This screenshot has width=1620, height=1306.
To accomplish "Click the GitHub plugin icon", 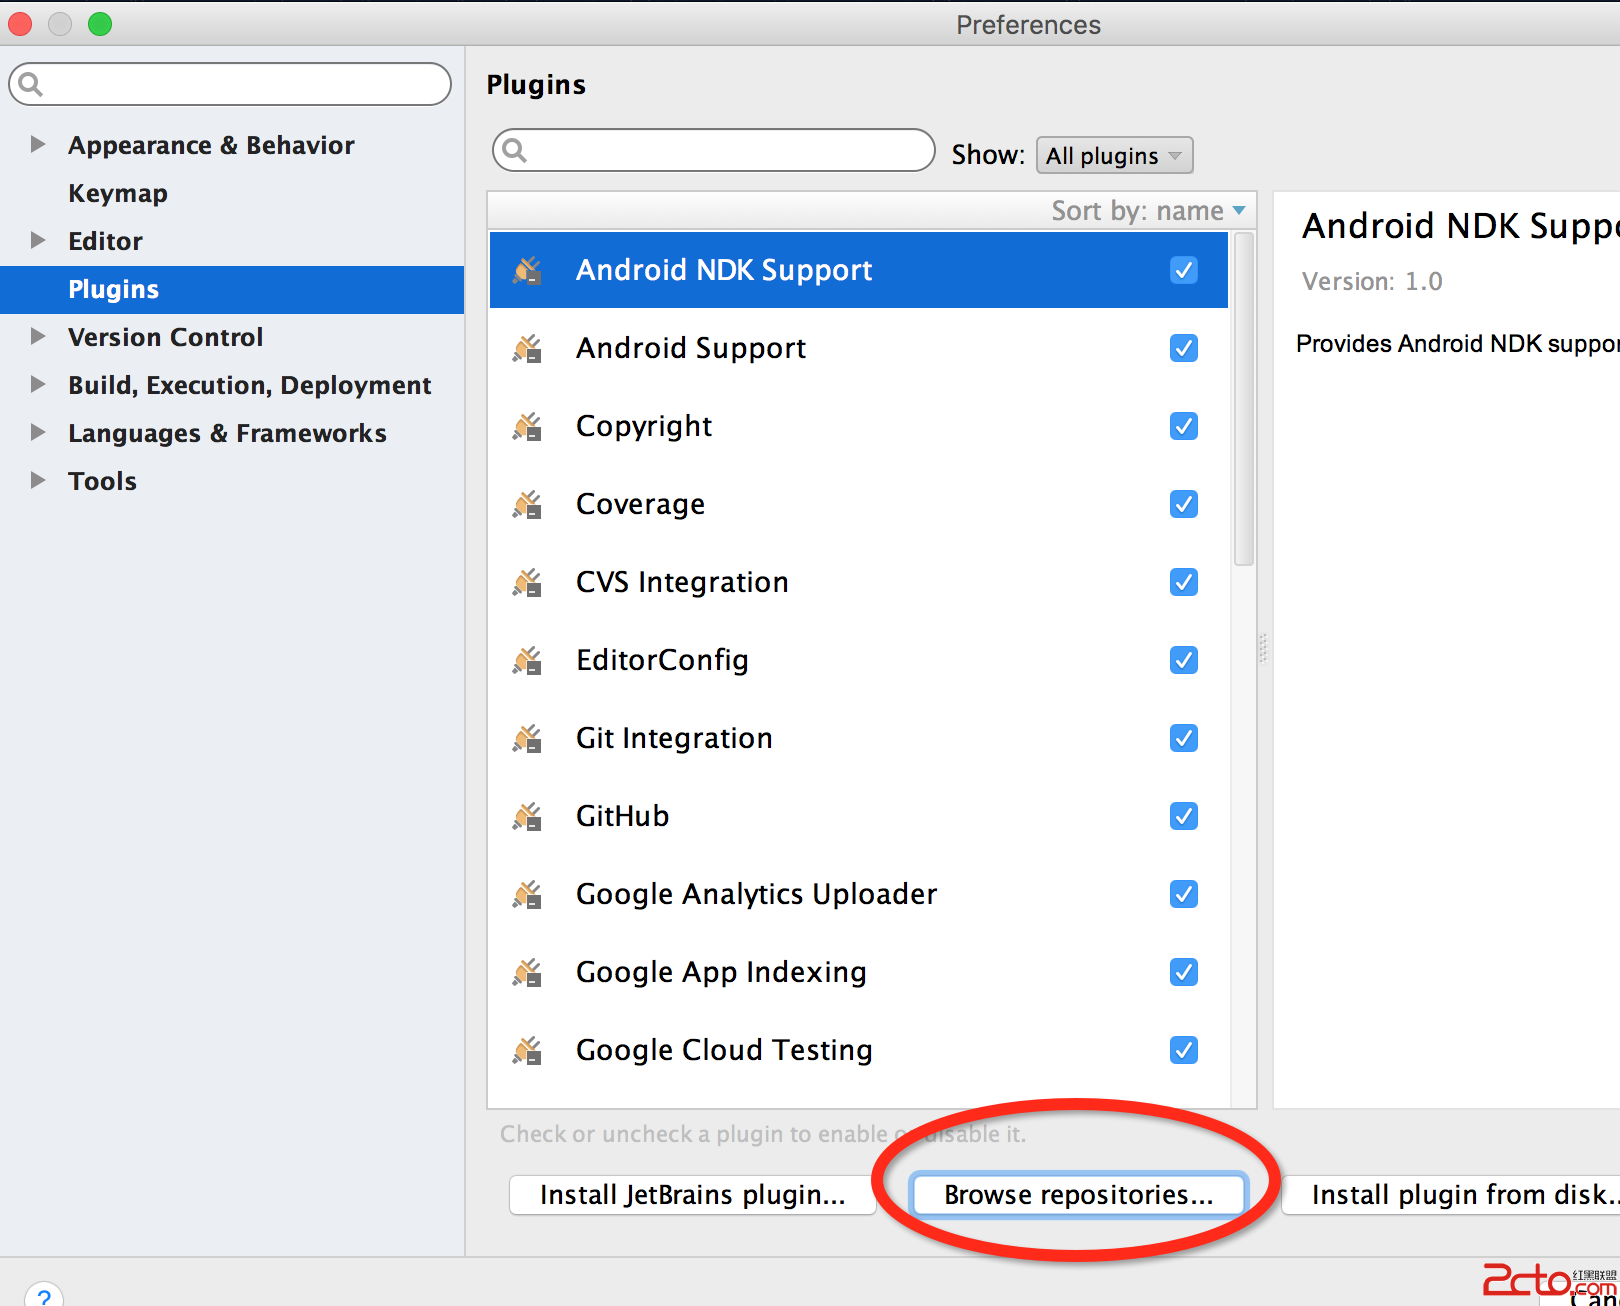I will pyautogui.click(x=527, y=817).
